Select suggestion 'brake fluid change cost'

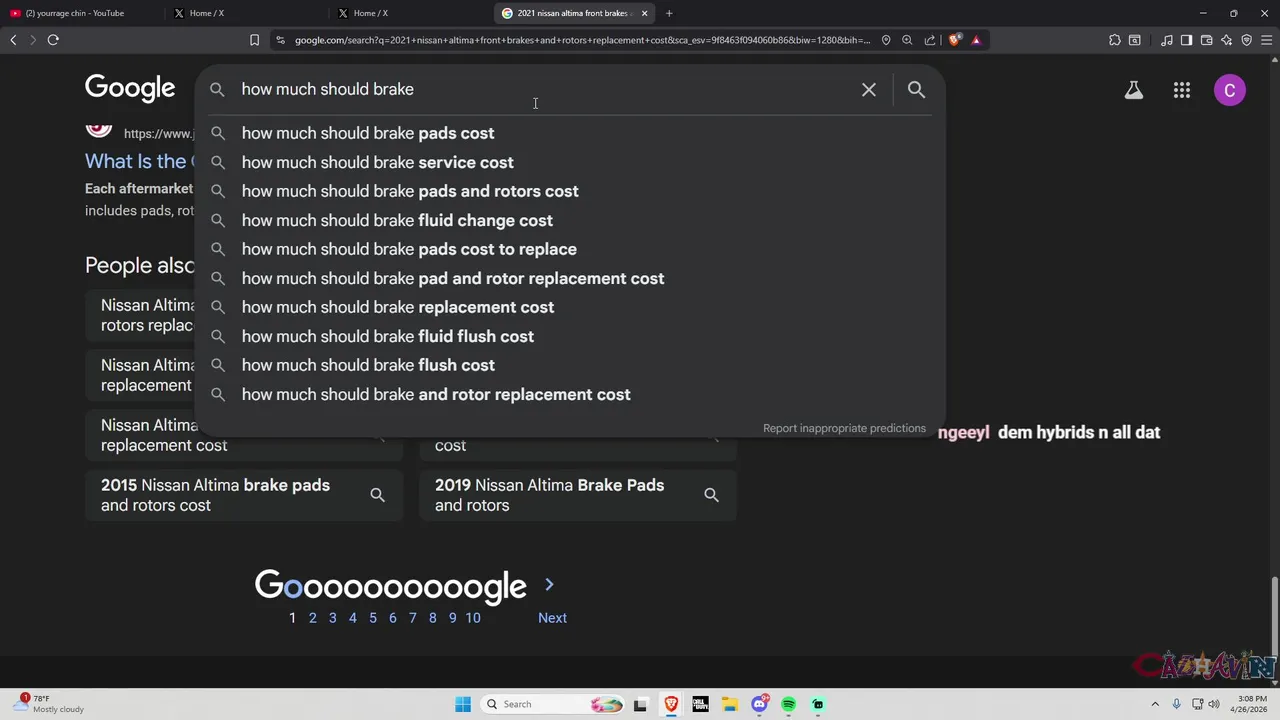click(570, 220)
